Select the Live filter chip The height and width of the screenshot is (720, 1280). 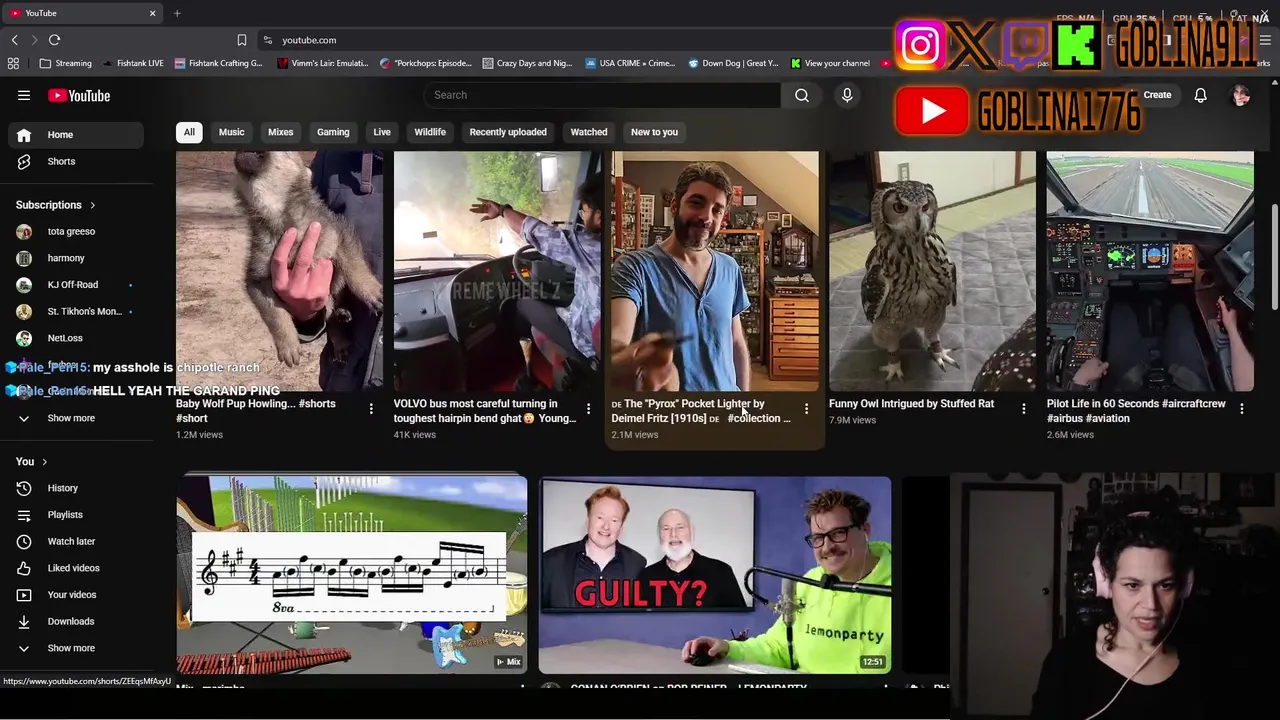coord(382,132)
